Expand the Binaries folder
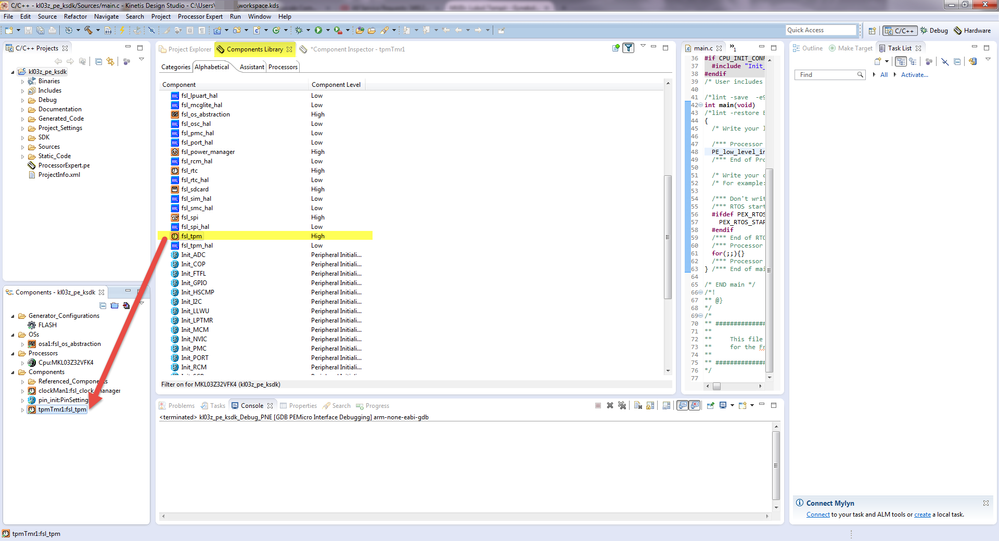The height and width of the screenshot is (541, 999). point(23,82)
